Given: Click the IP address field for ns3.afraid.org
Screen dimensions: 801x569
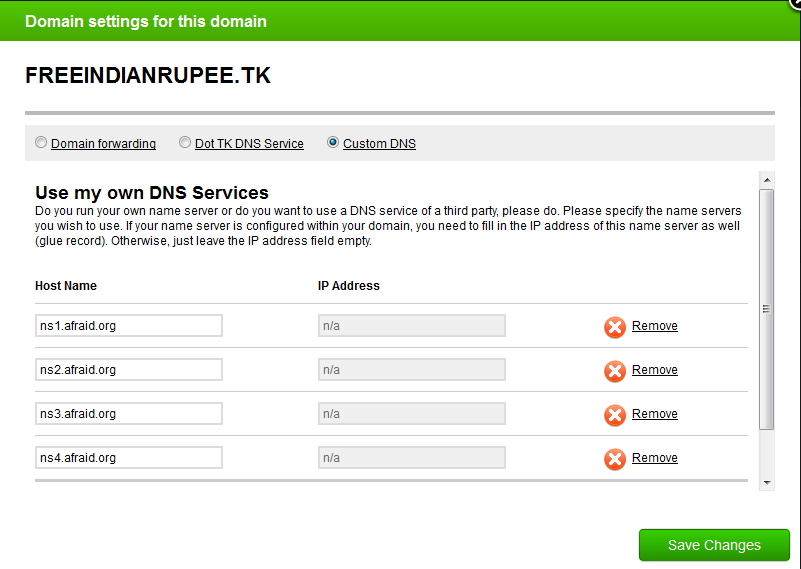Looking at the screenshot, I should click(x=412, y=414).
